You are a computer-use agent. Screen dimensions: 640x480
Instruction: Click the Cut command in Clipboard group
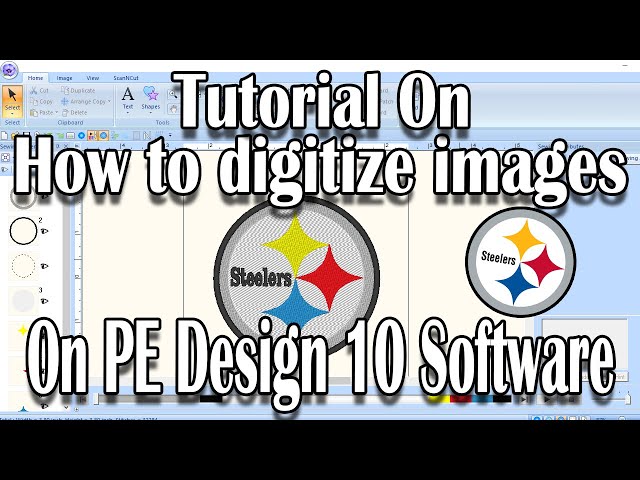[40, 90]
